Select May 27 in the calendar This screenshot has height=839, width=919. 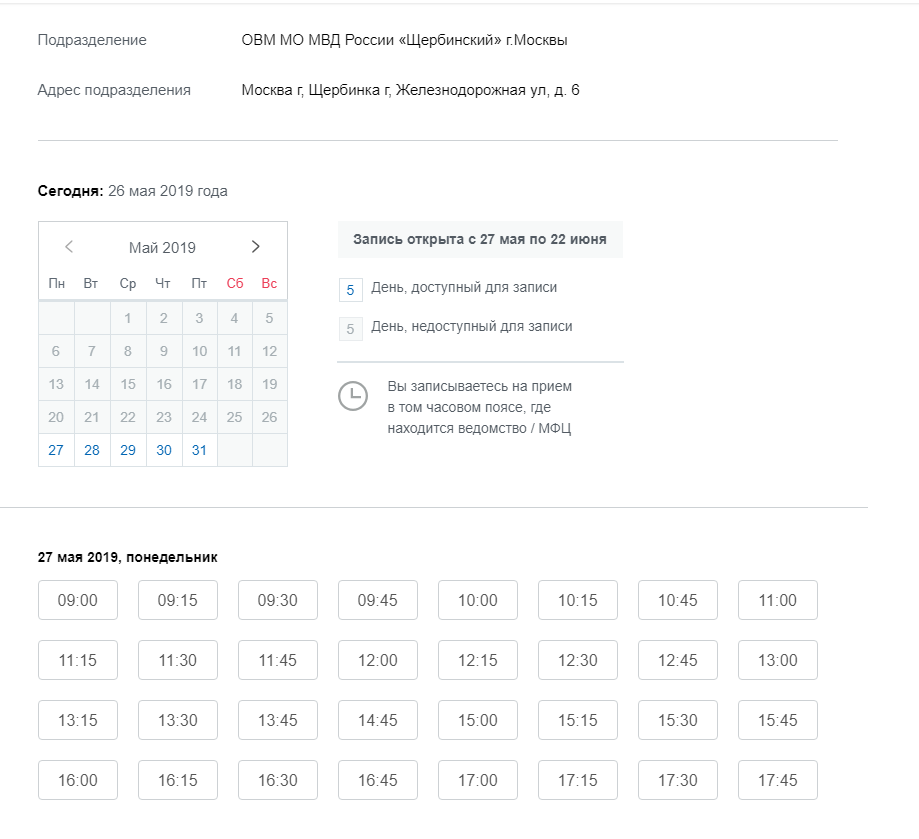point(56,450)
